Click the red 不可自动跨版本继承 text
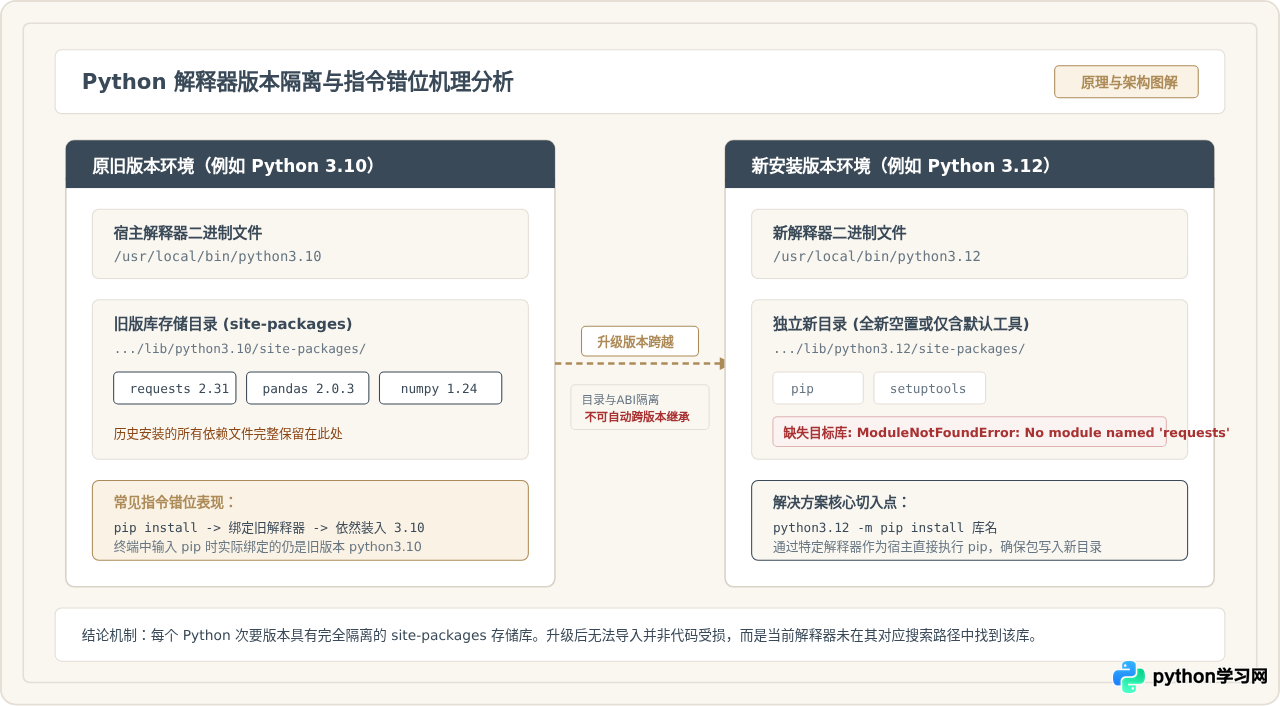This screenshot has height=706, width=1280. coord(637,416)
